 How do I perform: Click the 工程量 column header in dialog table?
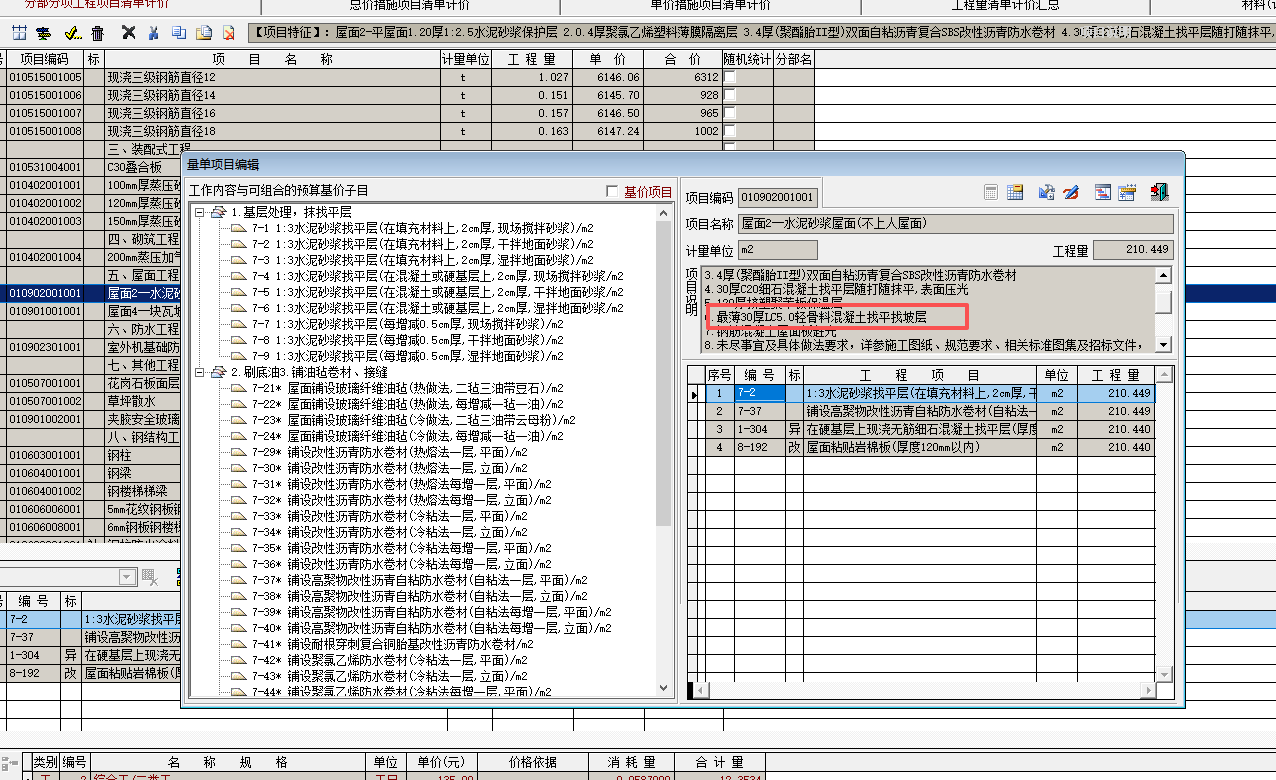[1115, 375]
